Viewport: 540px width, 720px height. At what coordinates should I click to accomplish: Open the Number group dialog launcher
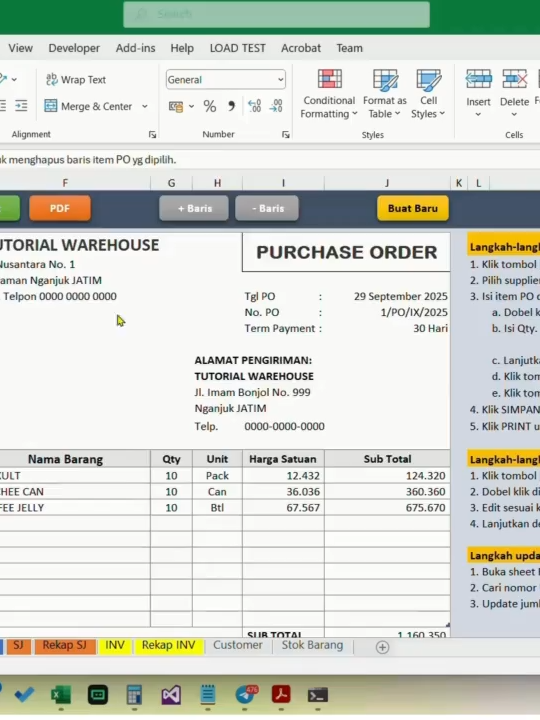pos(286,135)
